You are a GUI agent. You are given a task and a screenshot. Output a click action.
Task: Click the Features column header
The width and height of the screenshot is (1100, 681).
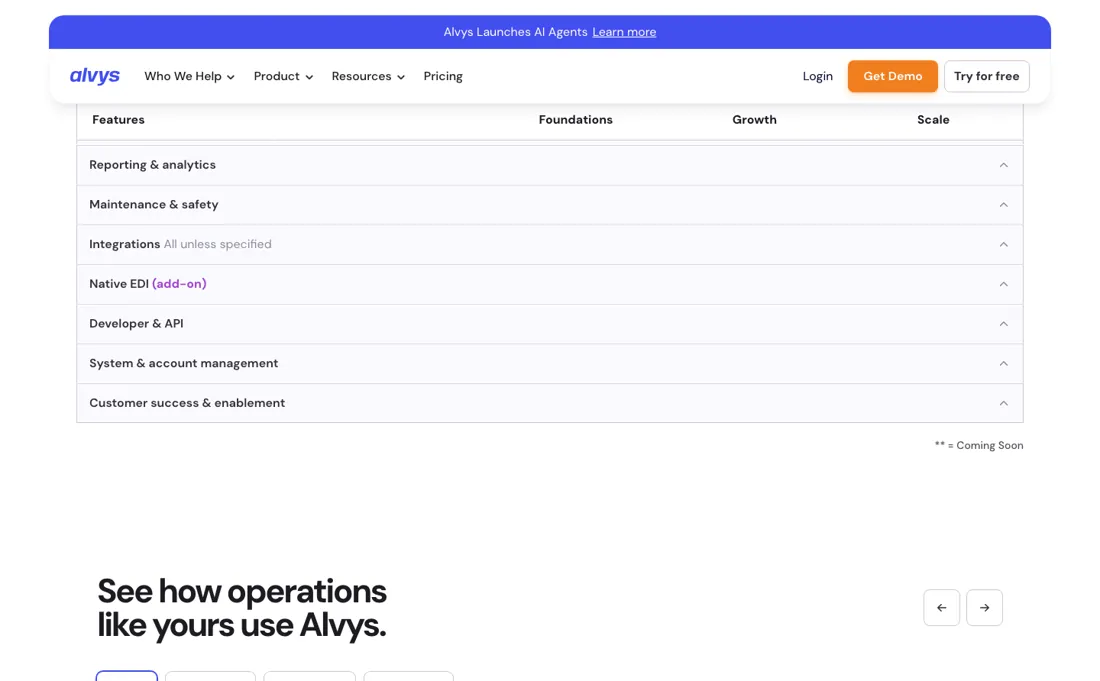click(x=118, y=120)
